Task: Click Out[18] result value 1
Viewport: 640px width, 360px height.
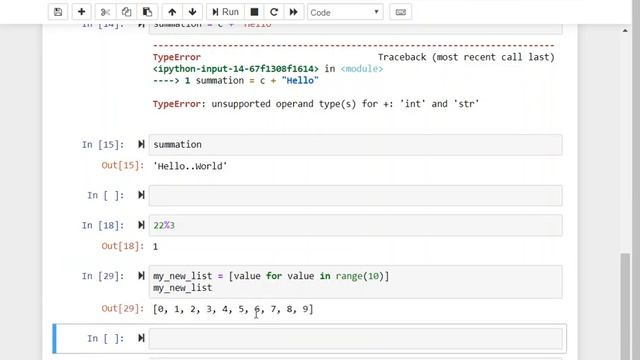Action: click(x=155, y=247)
